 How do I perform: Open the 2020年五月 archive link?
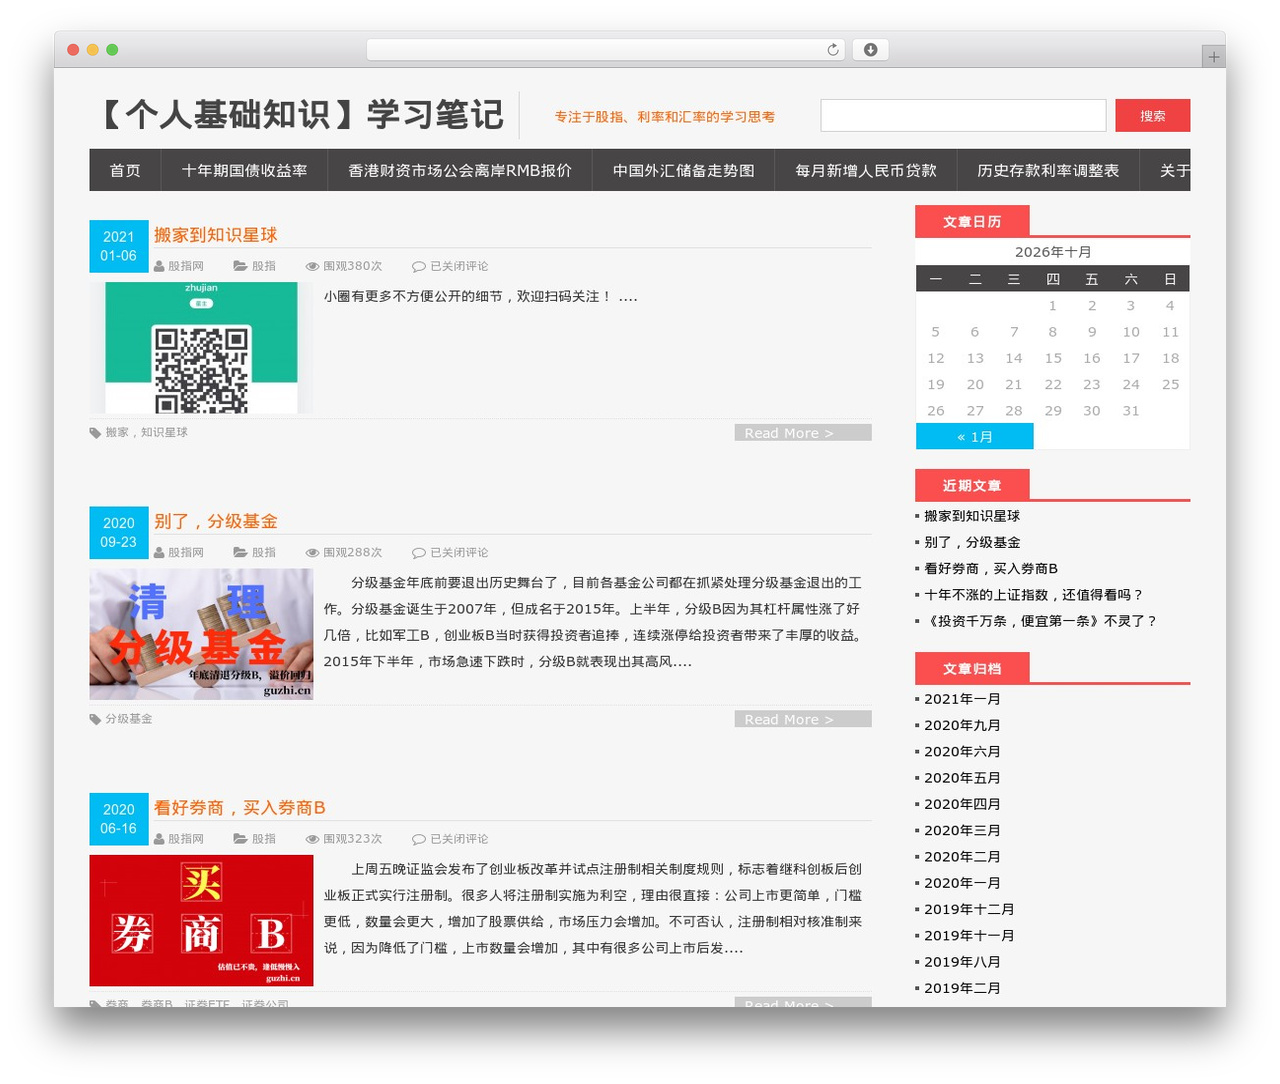(962, 778)
